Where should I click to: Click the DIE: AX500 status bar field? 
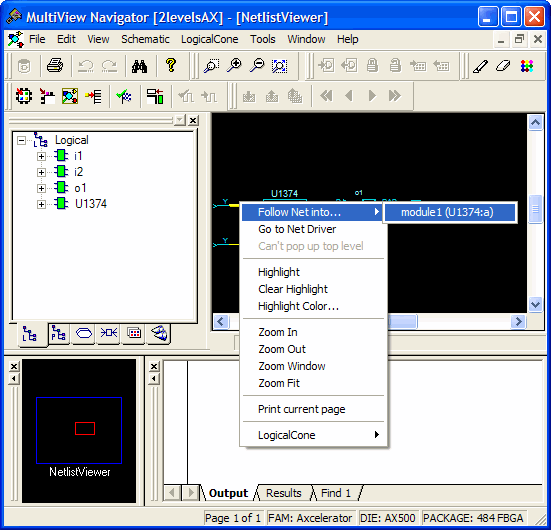click(x=388, y=518)
